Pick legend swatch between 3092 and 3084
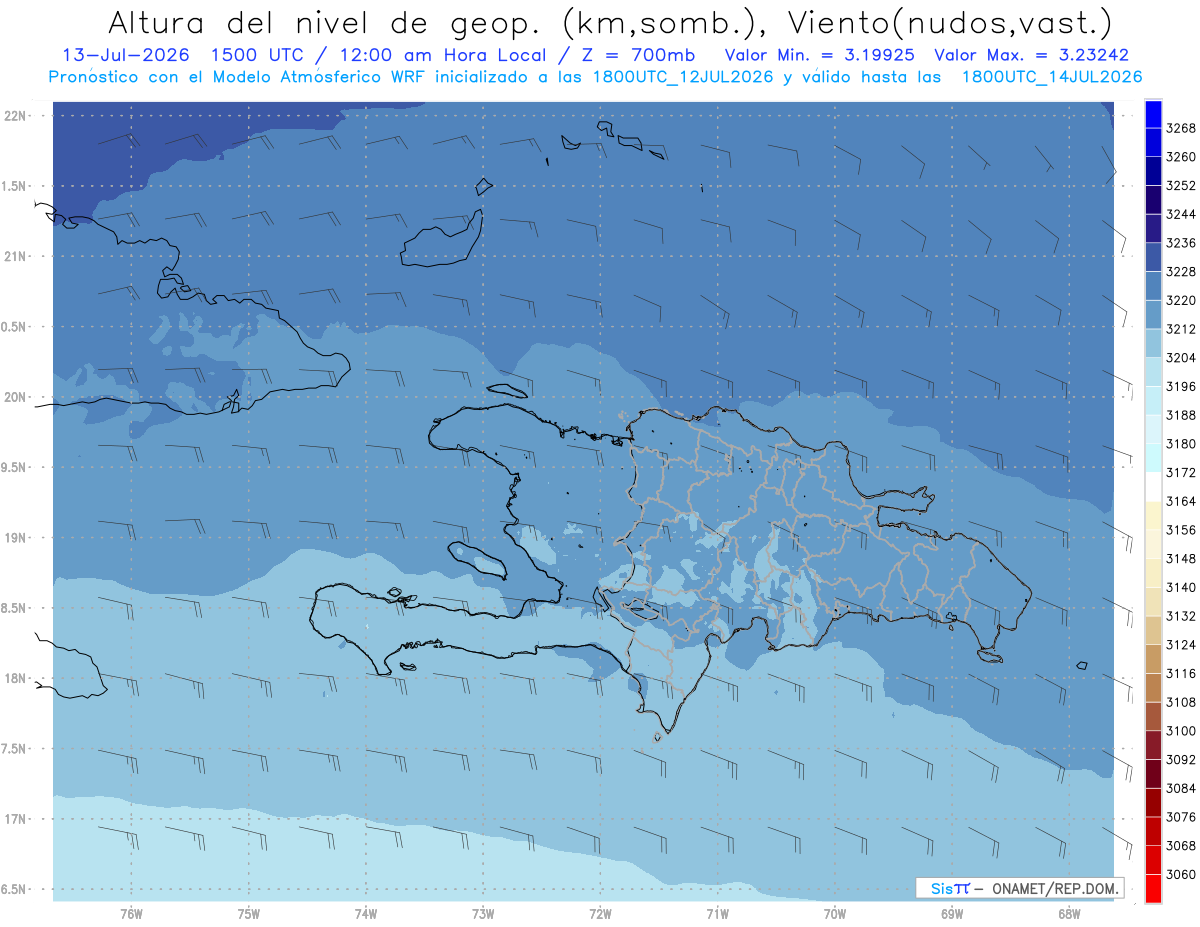 tap(1153, 774)
